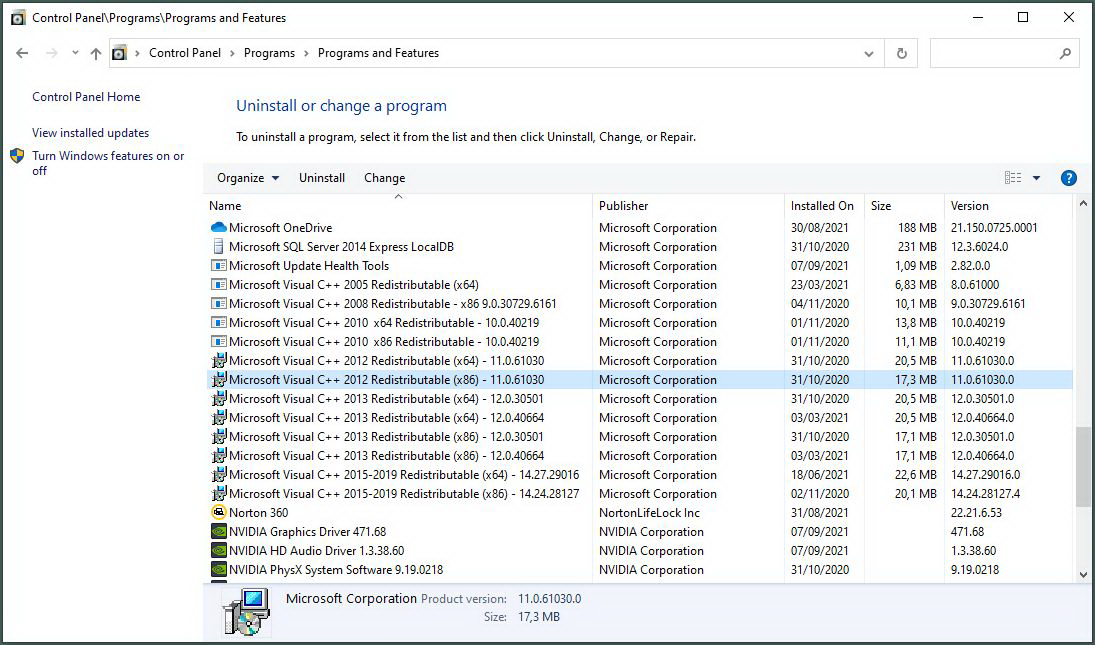The width and height of the screenshot is (1095, 645).
Task: Navigate back using the back arrow icon
Action: tap(22, 52)
